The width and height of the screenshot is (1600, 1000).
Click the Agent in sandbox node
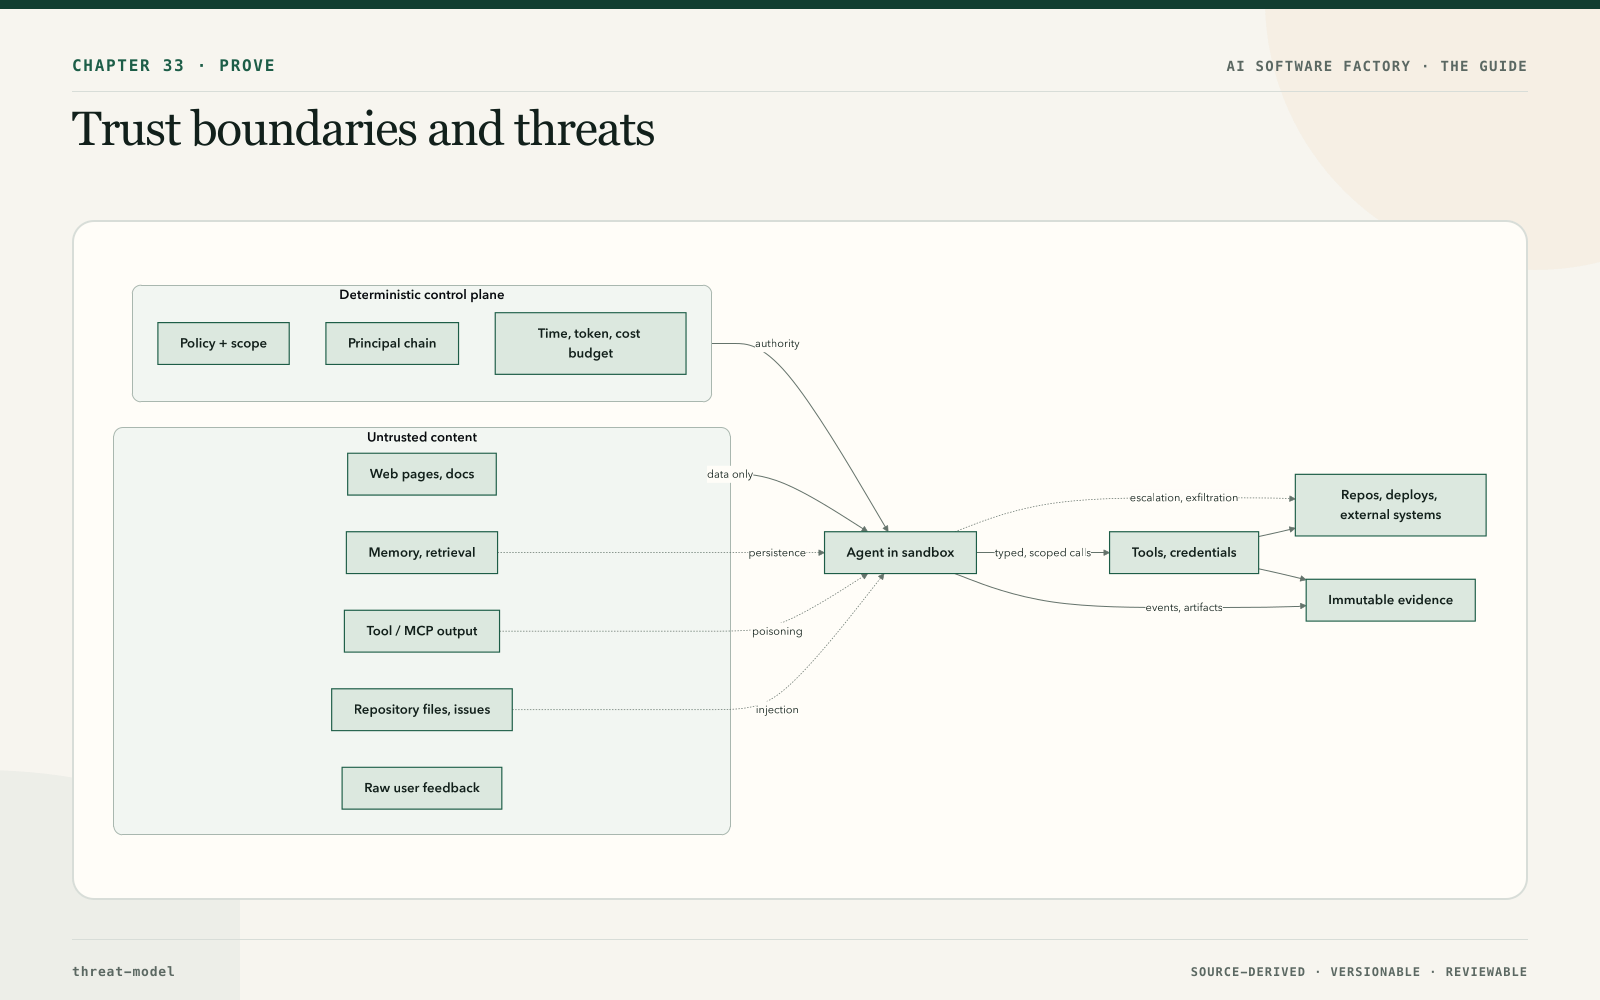(900, 552)
